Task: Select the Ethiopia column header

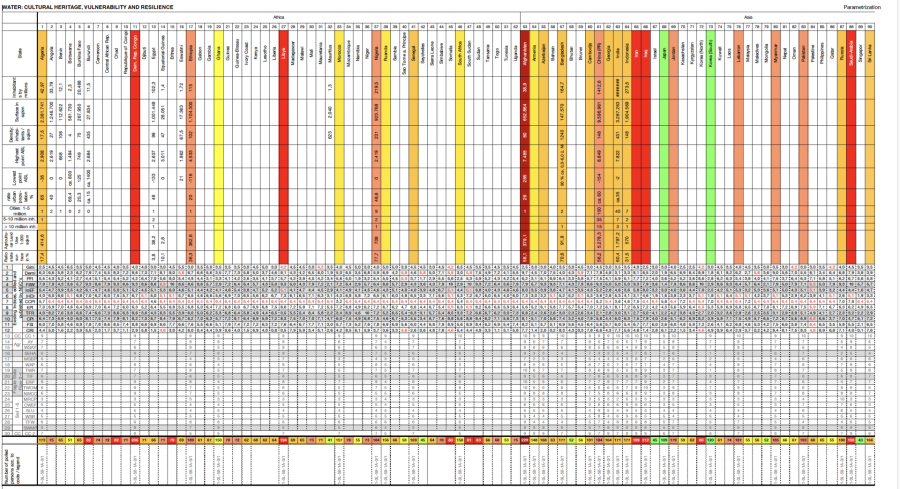Action: [x=190, y=49]
